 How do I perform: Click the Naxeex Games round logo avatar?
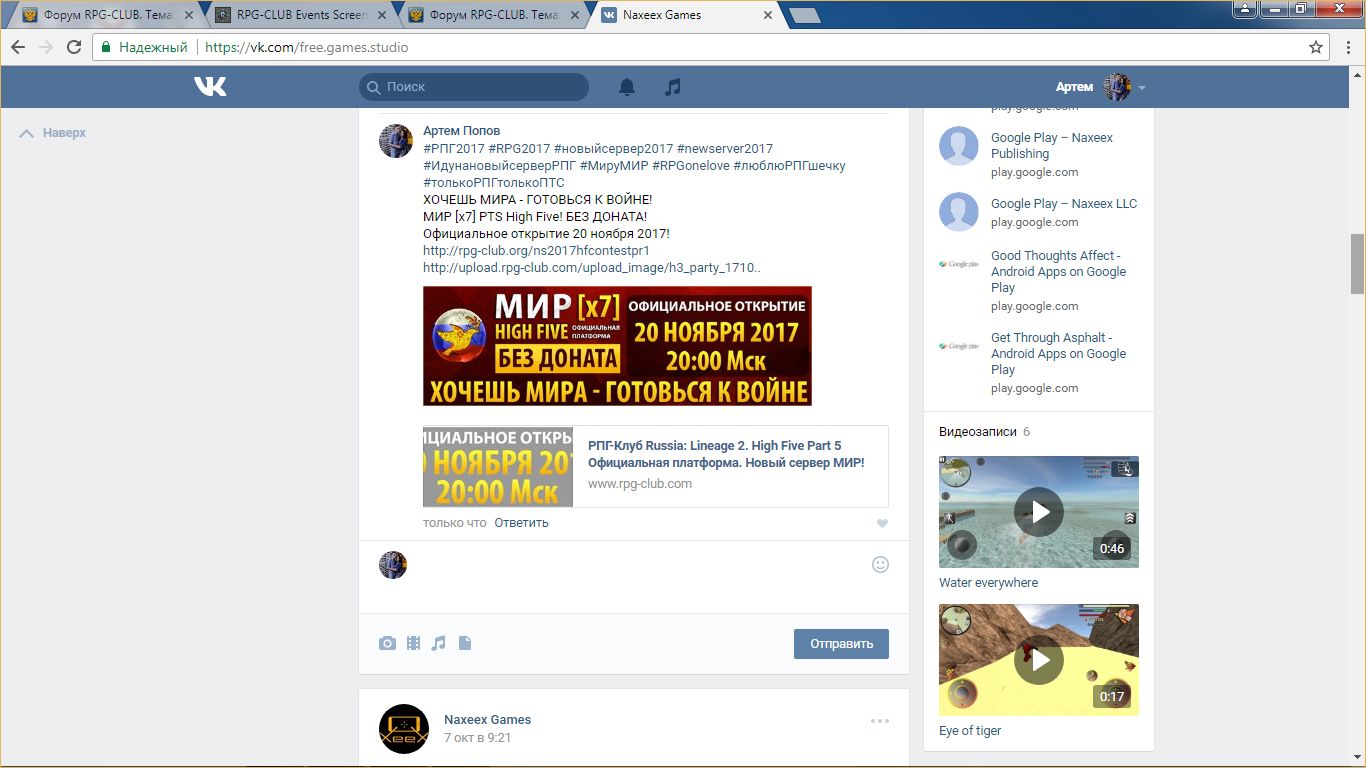pyautogui.click(x=404, y=729)
